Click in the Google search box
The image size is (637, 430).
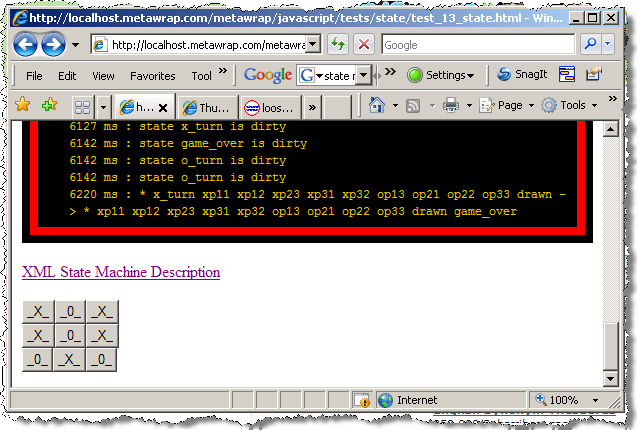[x=477, y=45]
